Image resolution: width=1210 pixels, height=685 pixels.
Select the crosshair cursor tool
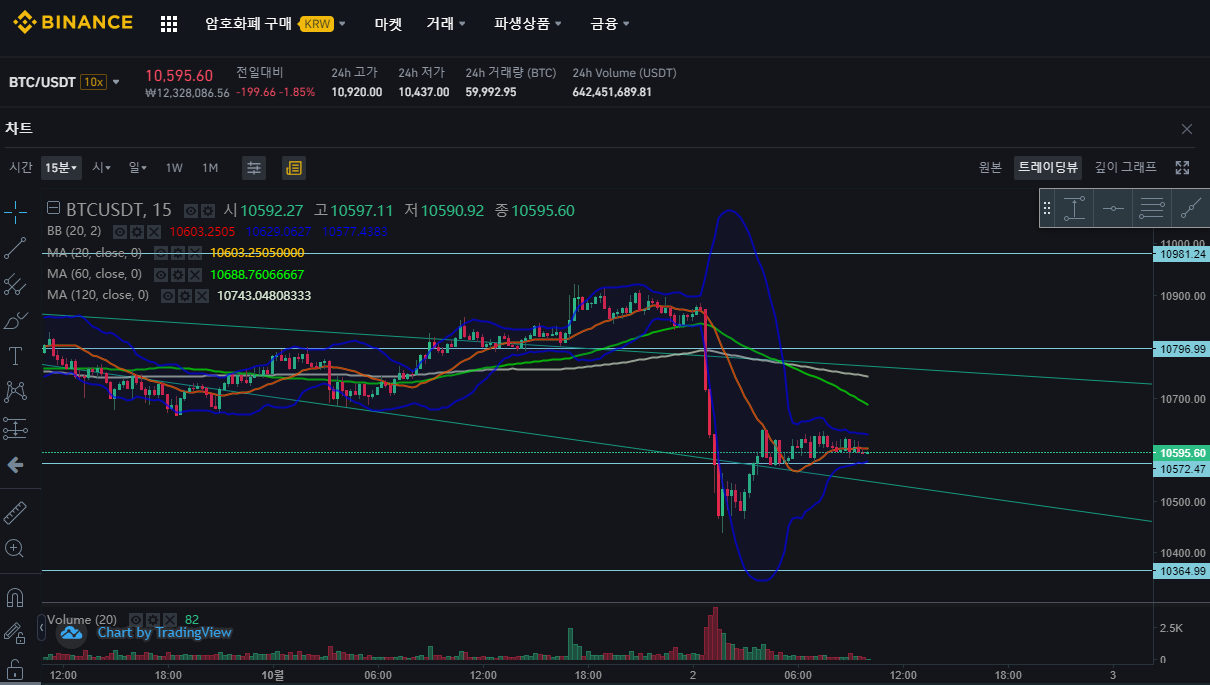pyautogui.click(x=15, y=211)
